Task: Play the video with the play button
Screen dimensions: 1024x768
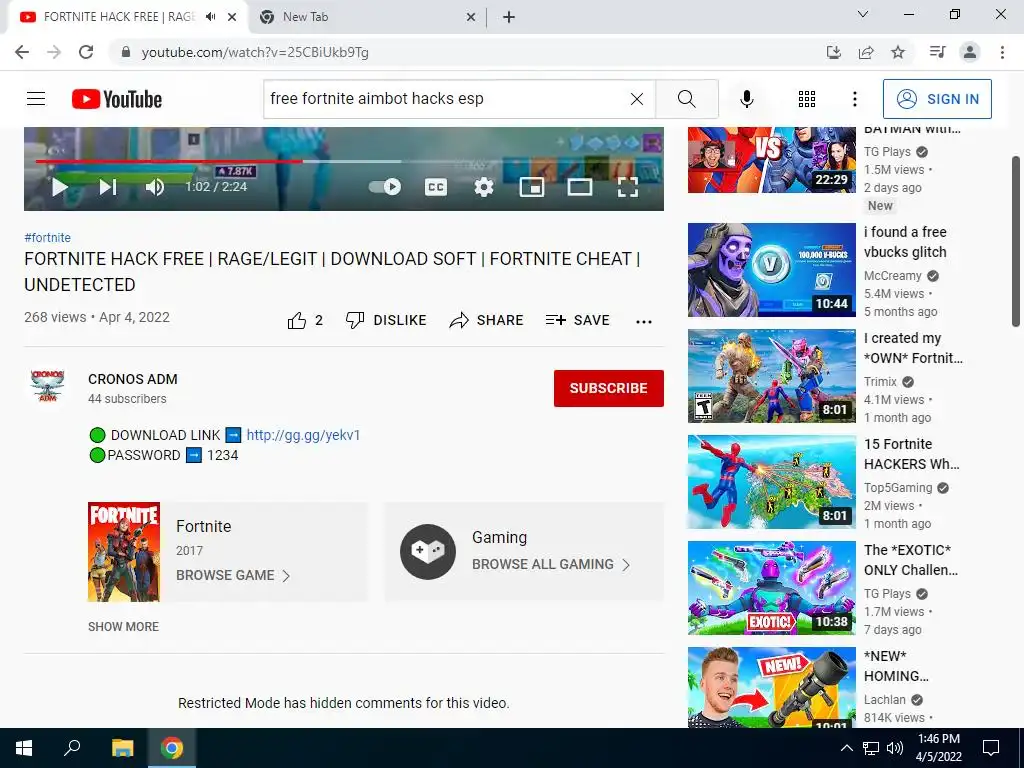Action: (60, 187)
